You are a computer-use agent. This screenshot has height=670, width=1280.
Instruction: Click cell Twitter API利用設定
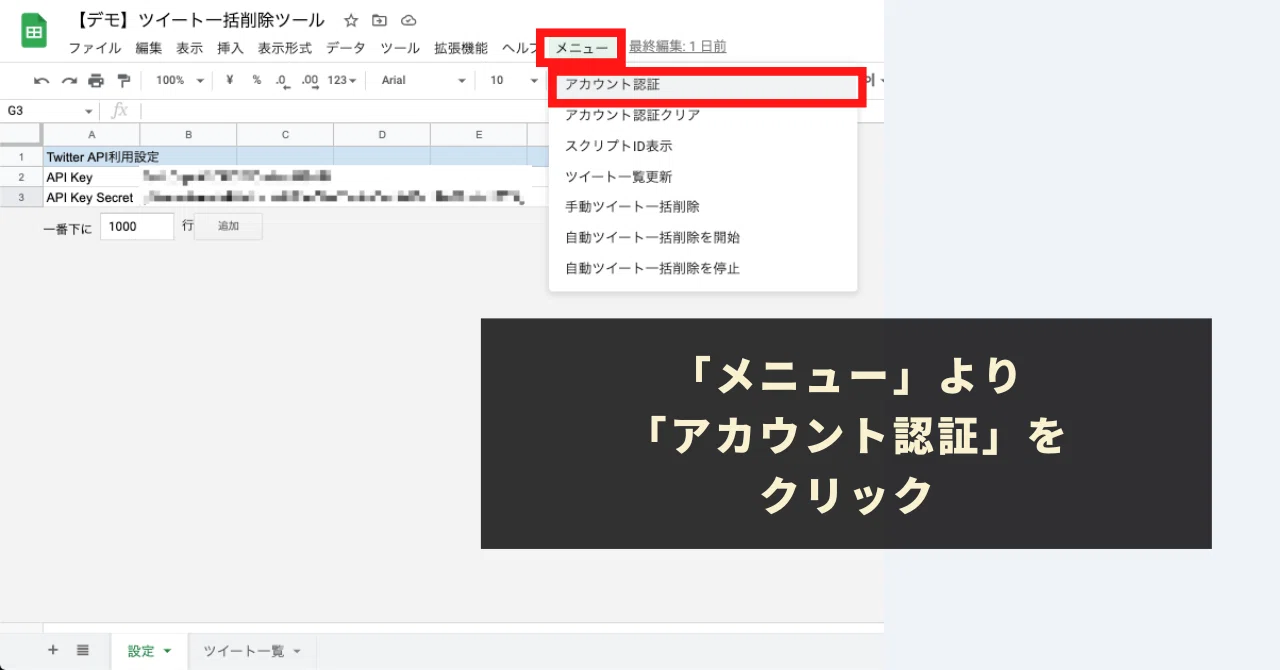tap(92, 157)
